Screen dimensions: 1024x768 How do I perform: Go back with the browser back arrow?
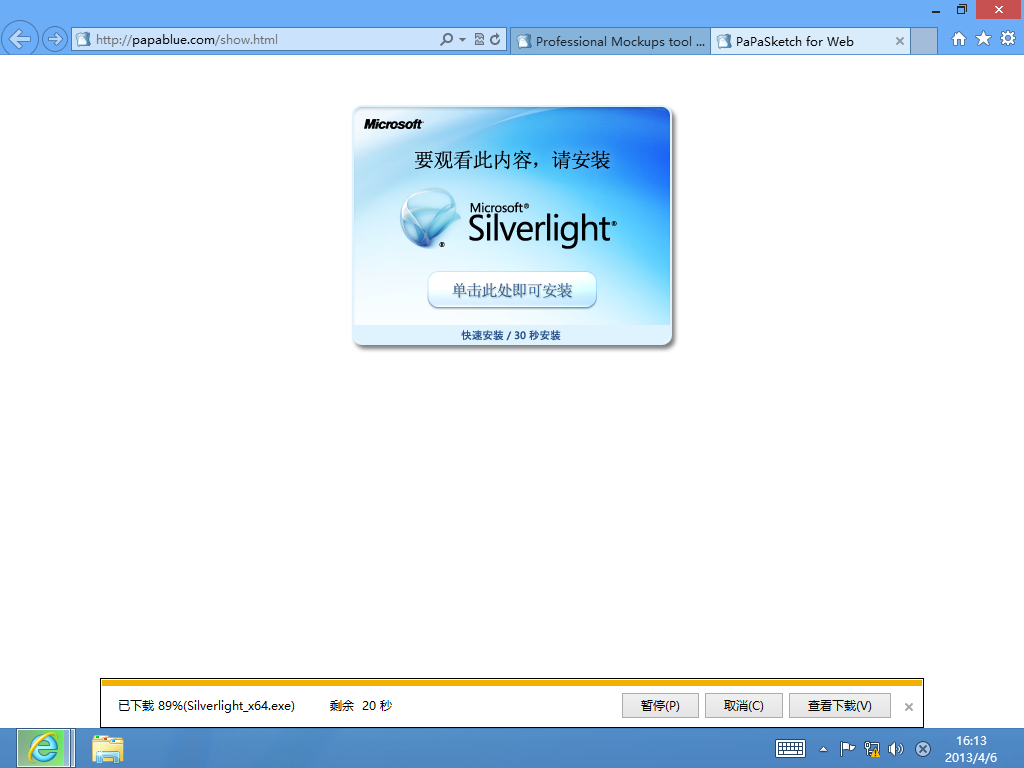tap(20, 39)
